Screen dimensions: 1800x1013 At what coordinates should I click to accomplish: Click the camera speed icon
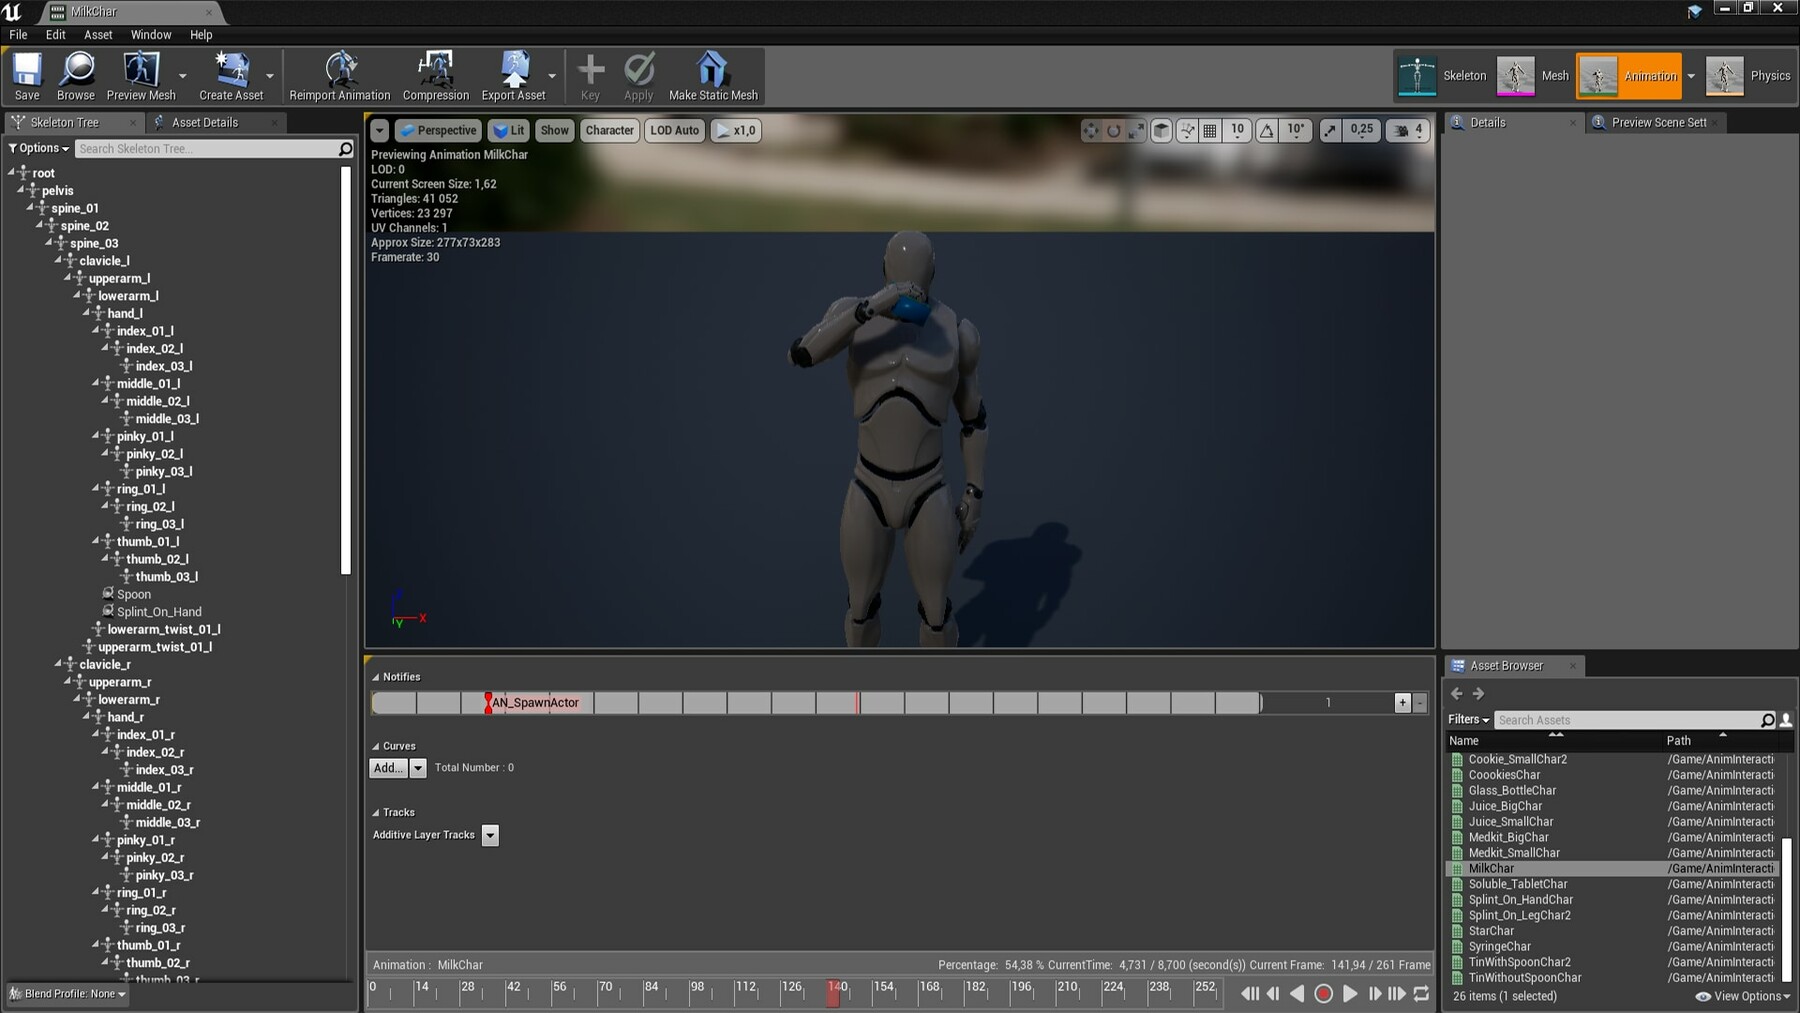[x=1401, y=130]
